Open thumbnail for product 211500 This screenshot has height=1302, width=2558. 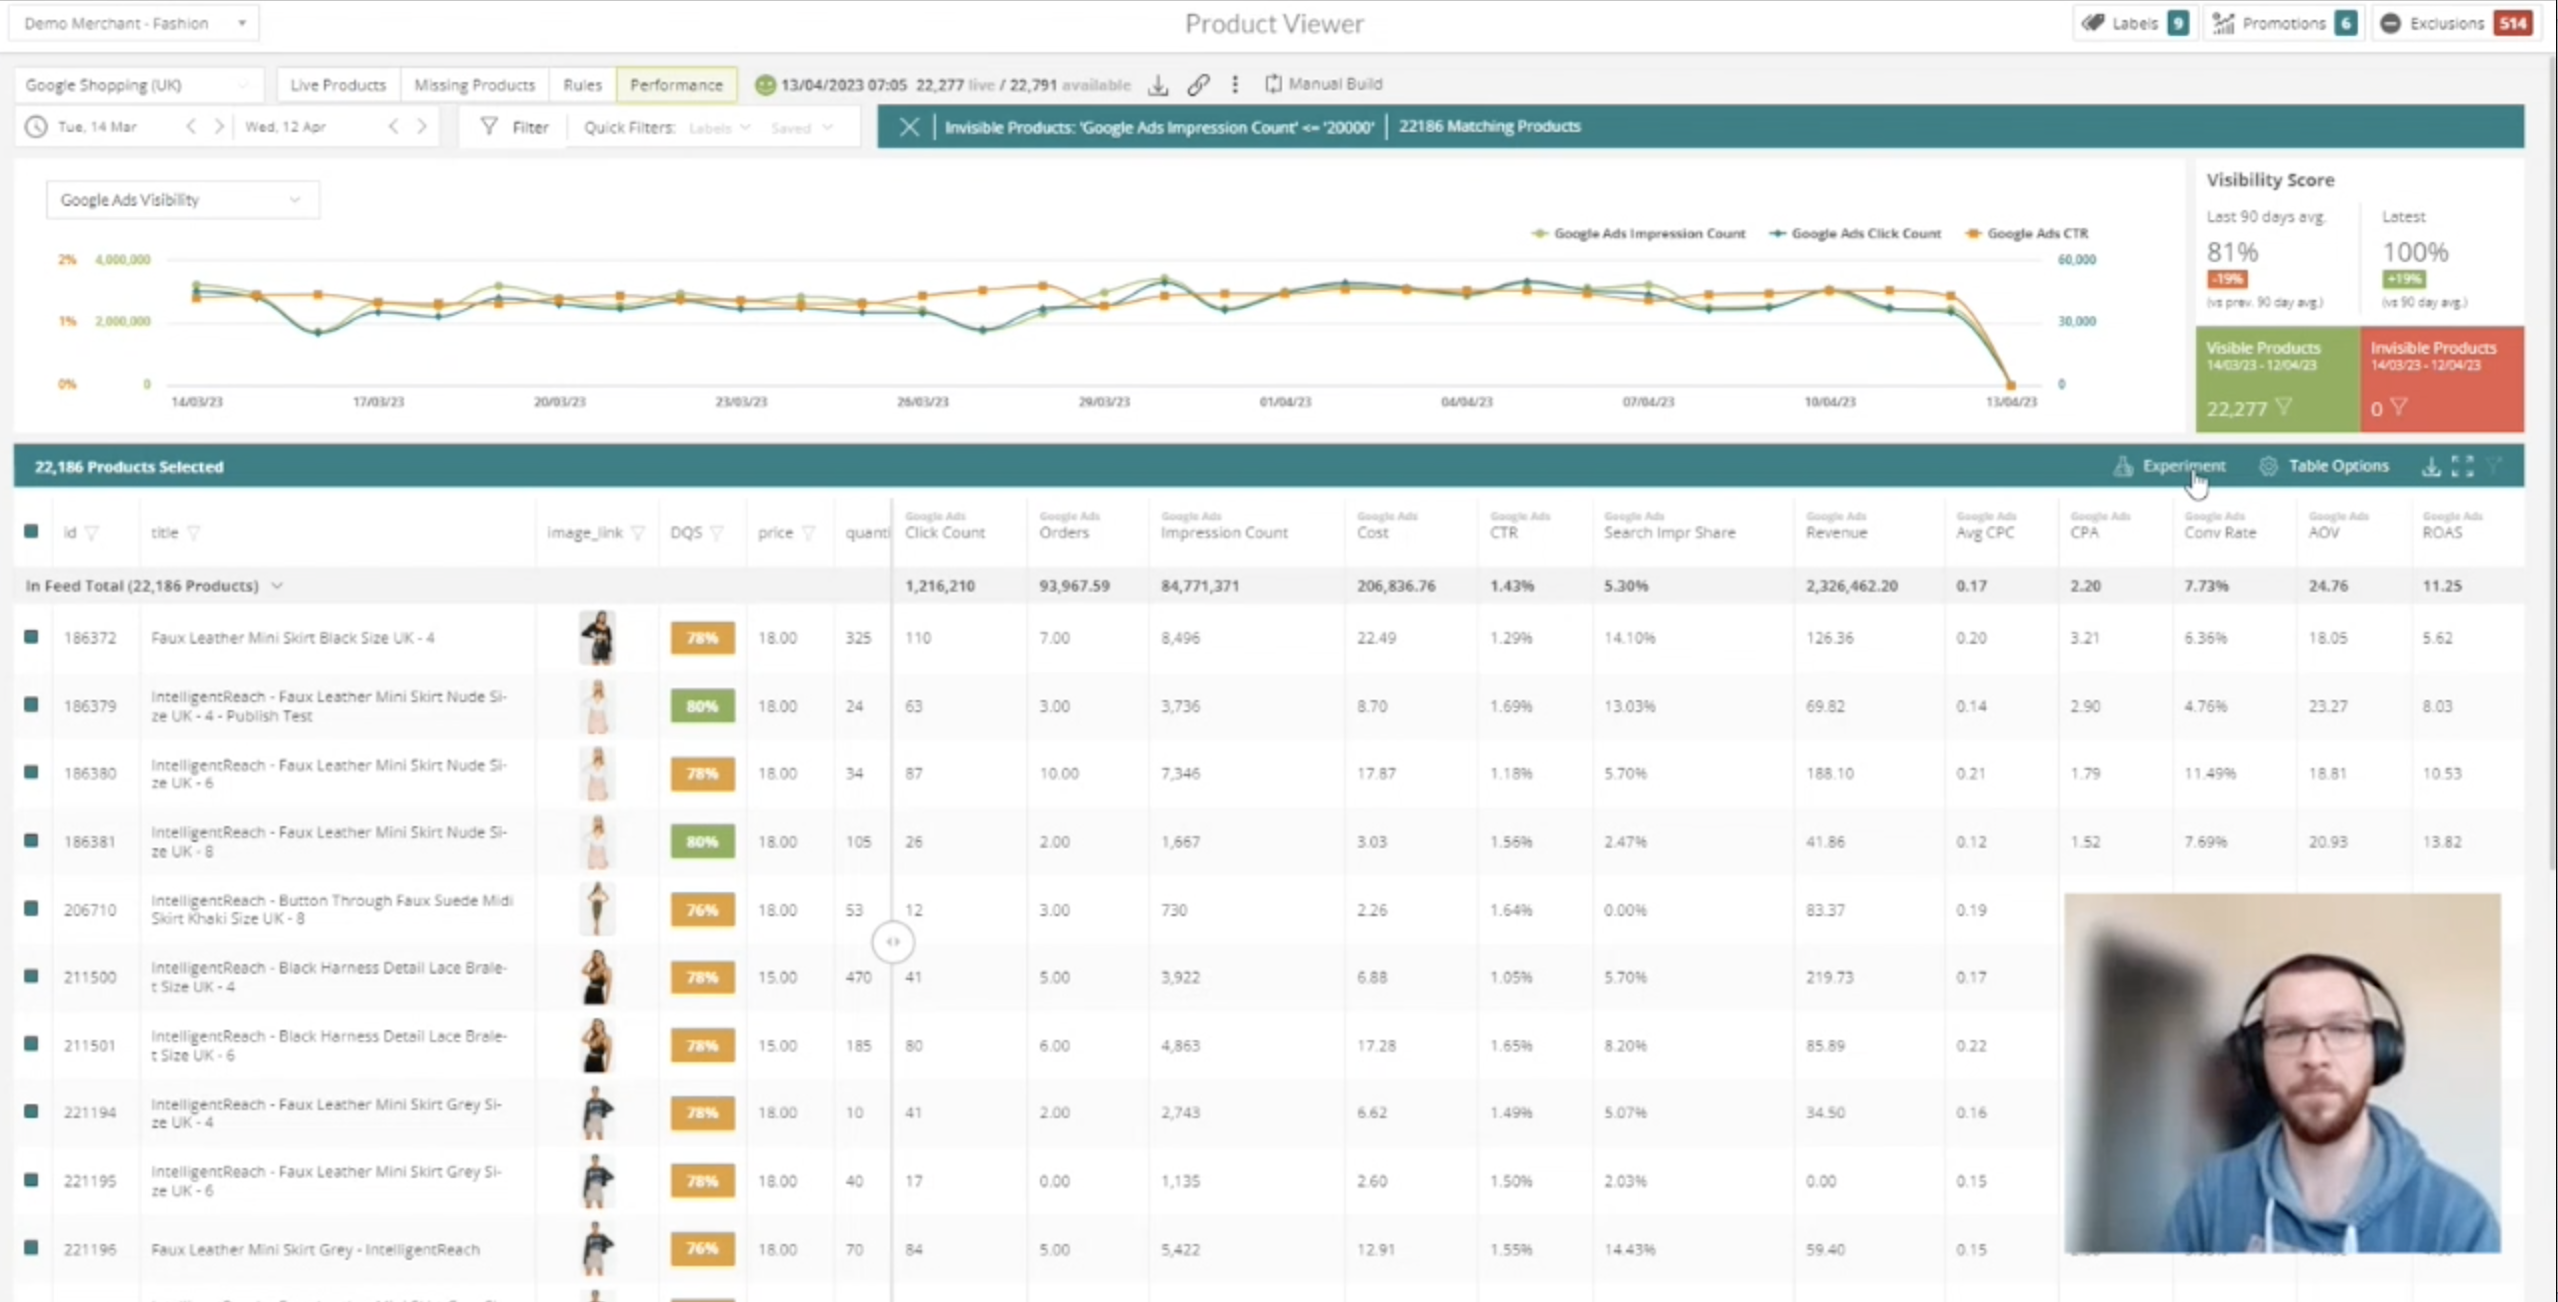point(597,977)
